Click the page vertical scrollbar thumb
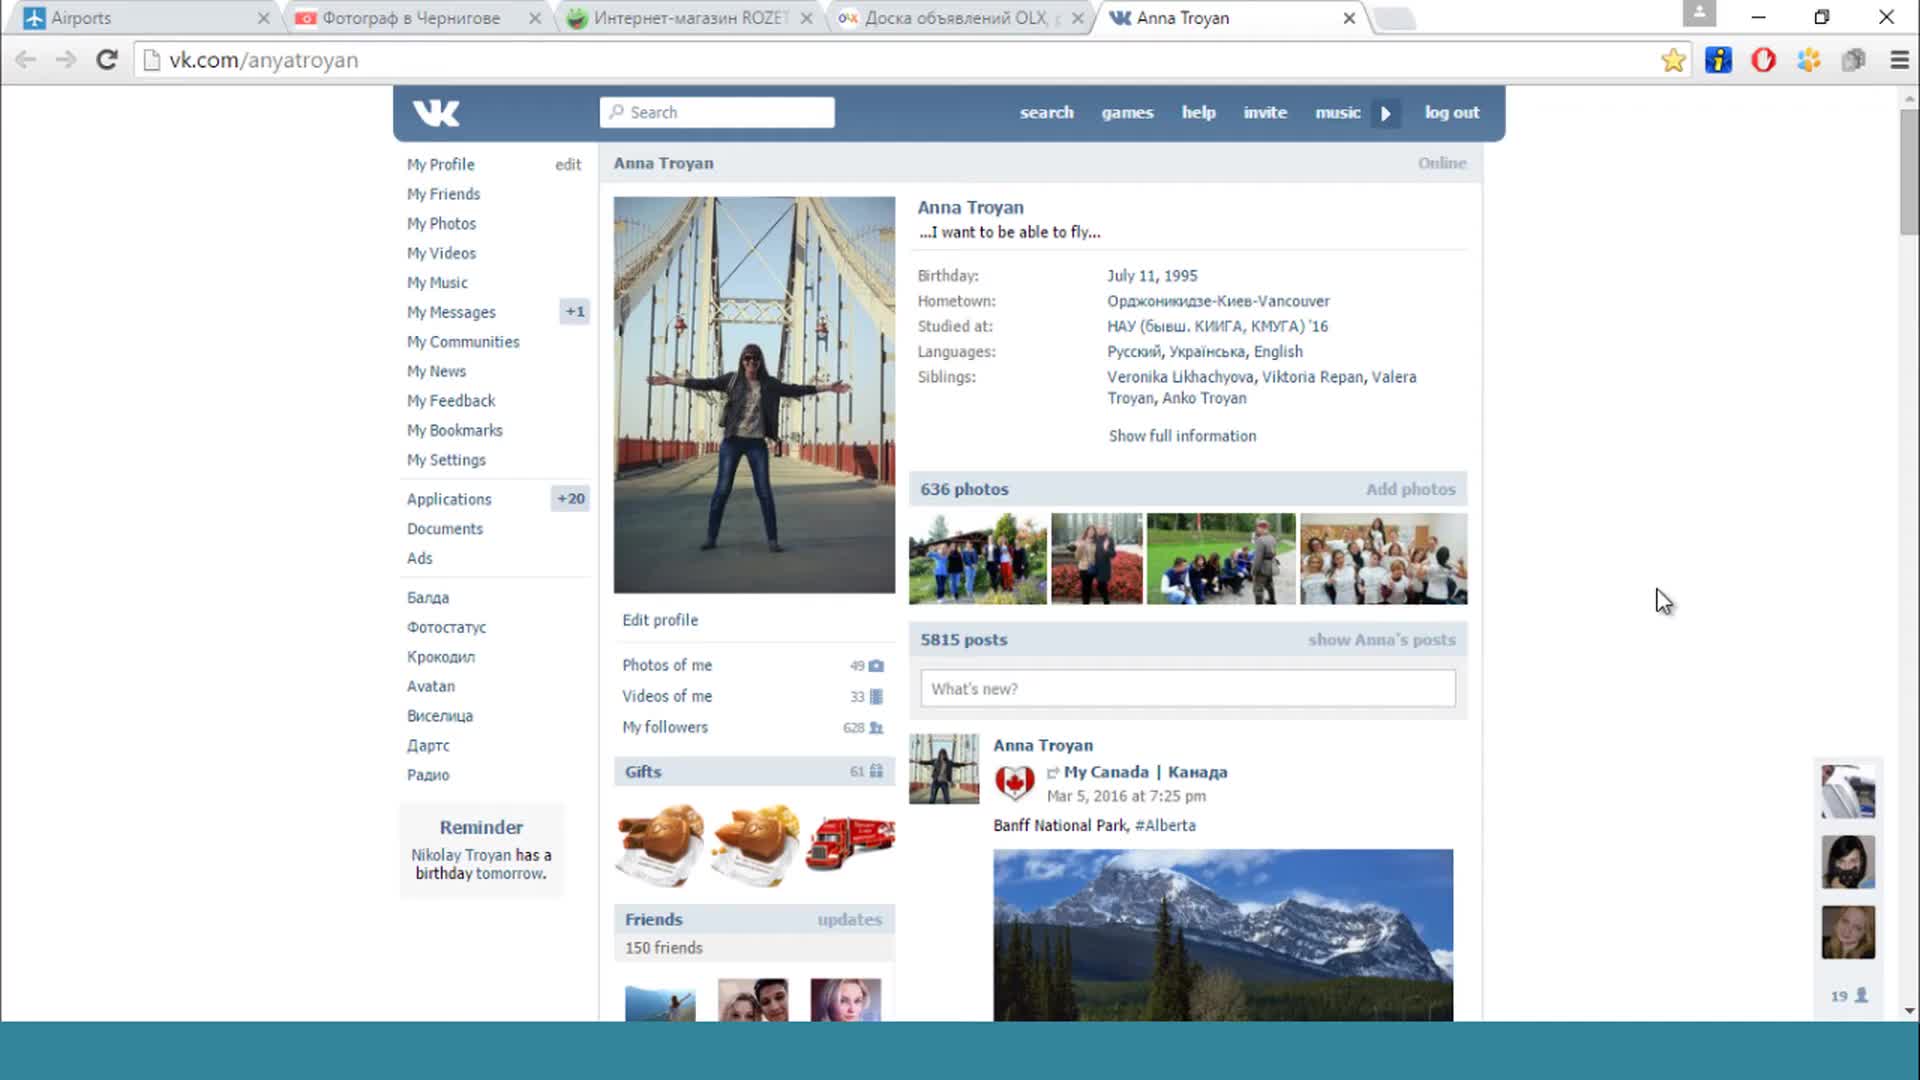This screenshot has height=1080, width=1920. pyautogui.click(x=1909, y=172)
